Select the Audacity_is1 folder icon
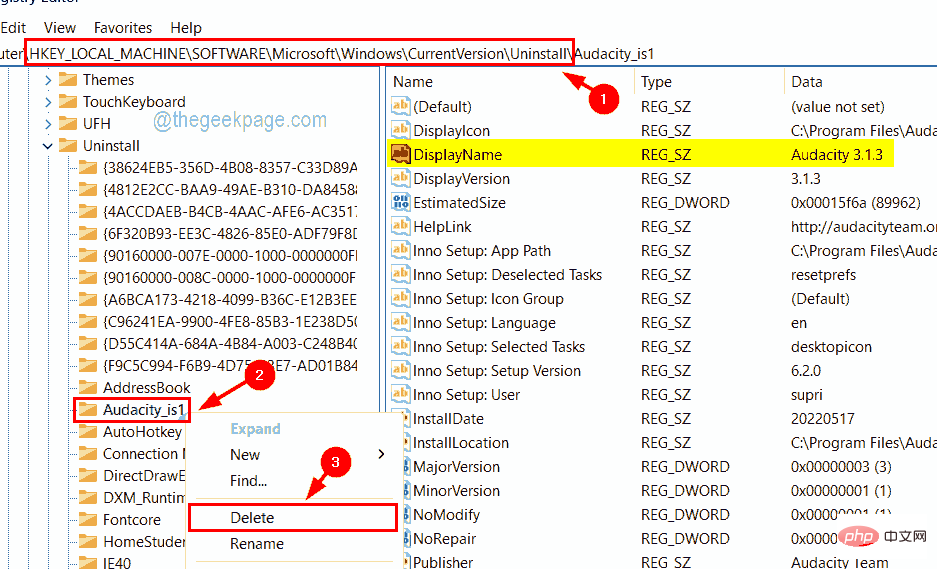The width and height of the screenshot is (937, 569). point(88,409)
